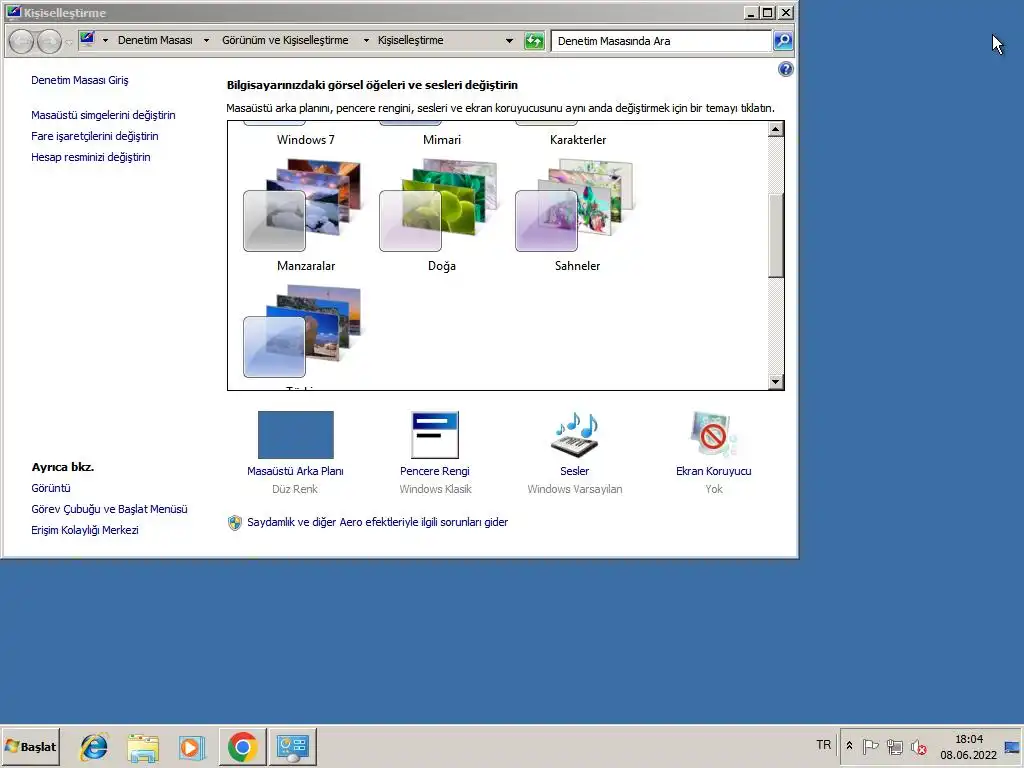Click the Control Panel taskbar button
This screenshot has height=768, width=1024.
tap(293, 747)
